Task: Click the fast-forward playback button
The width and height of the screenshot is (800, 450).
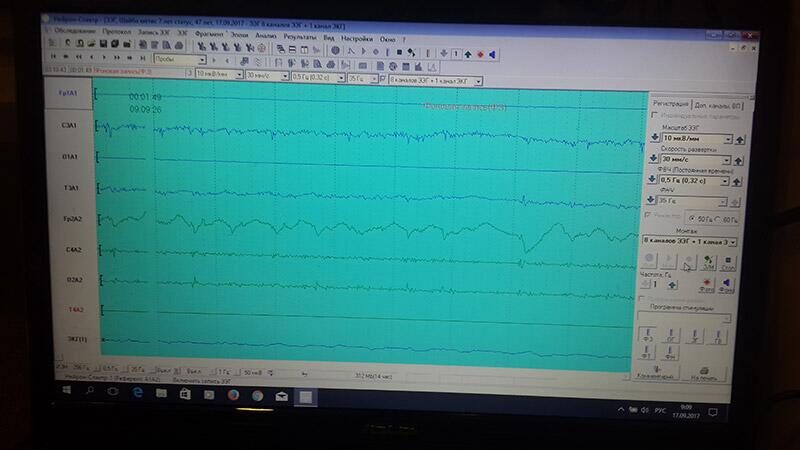Action: coord(117,58)
